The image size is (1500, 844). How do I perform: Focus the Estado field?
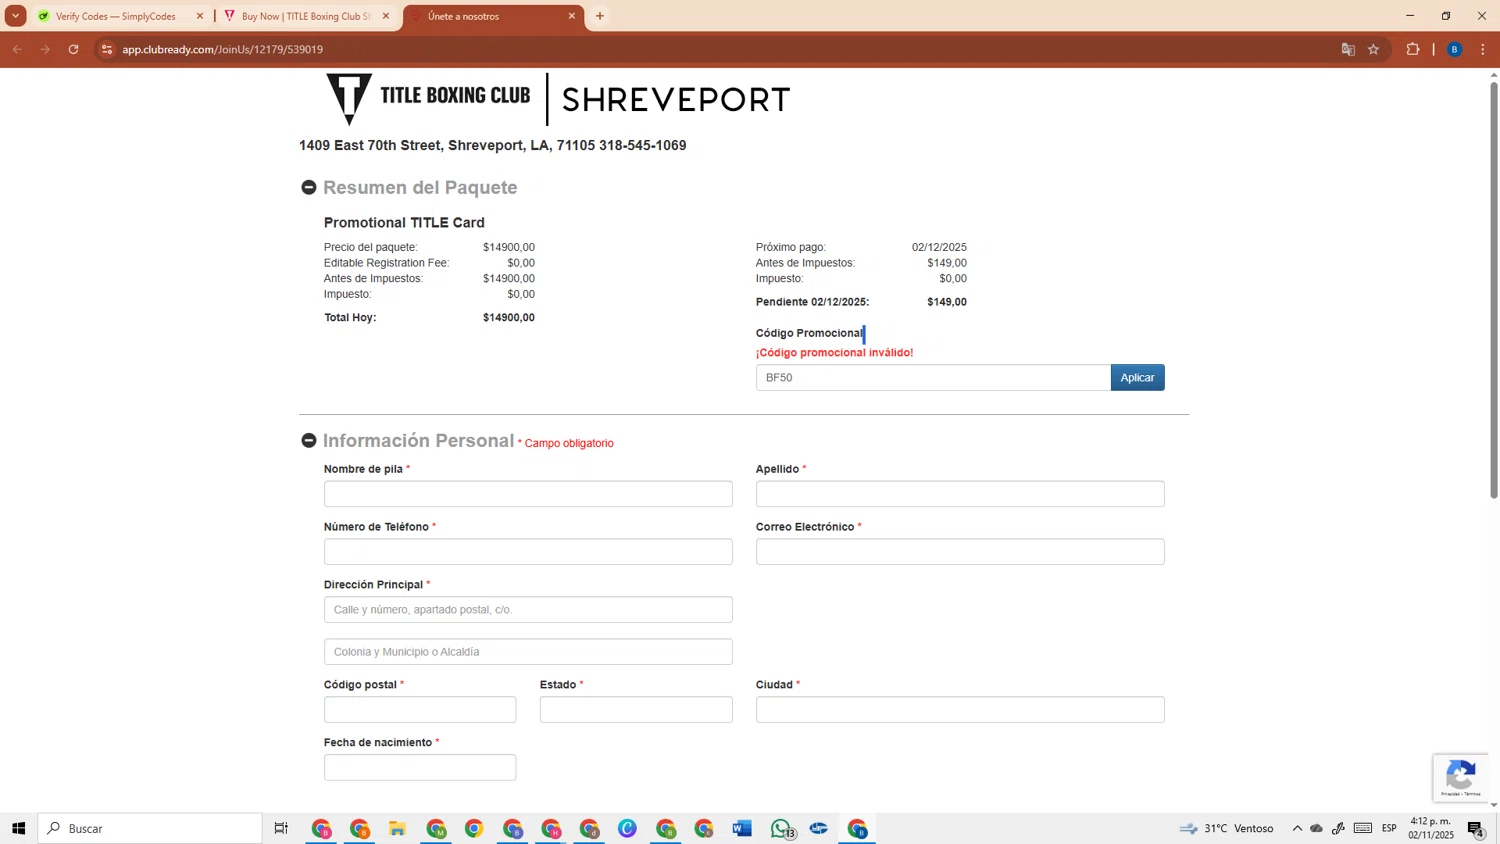tap(636, 710)
